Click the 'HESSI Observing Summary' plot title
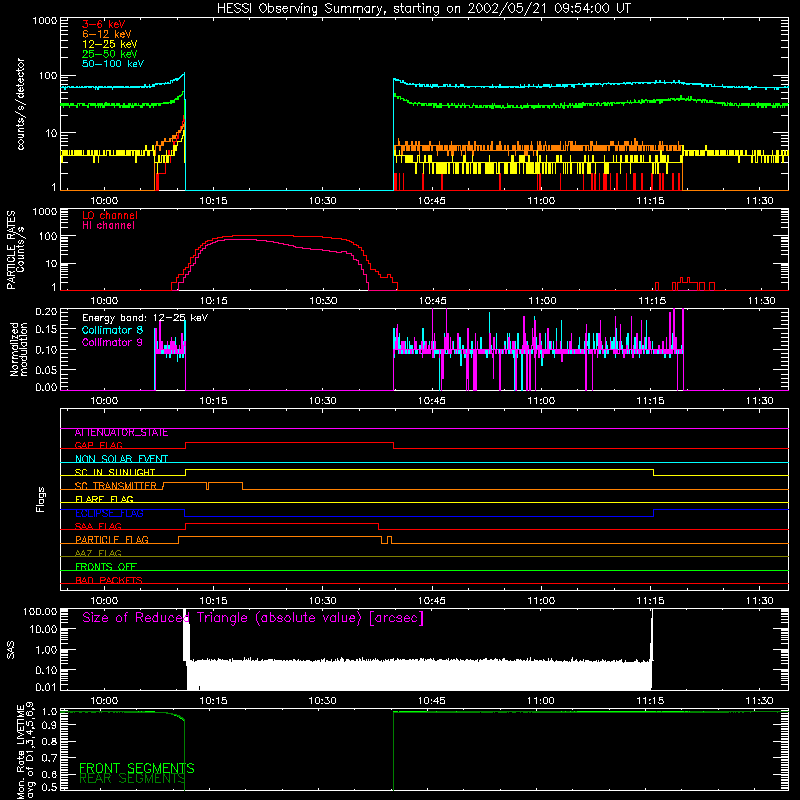800x800 pixels. click(x=424, y=9)
